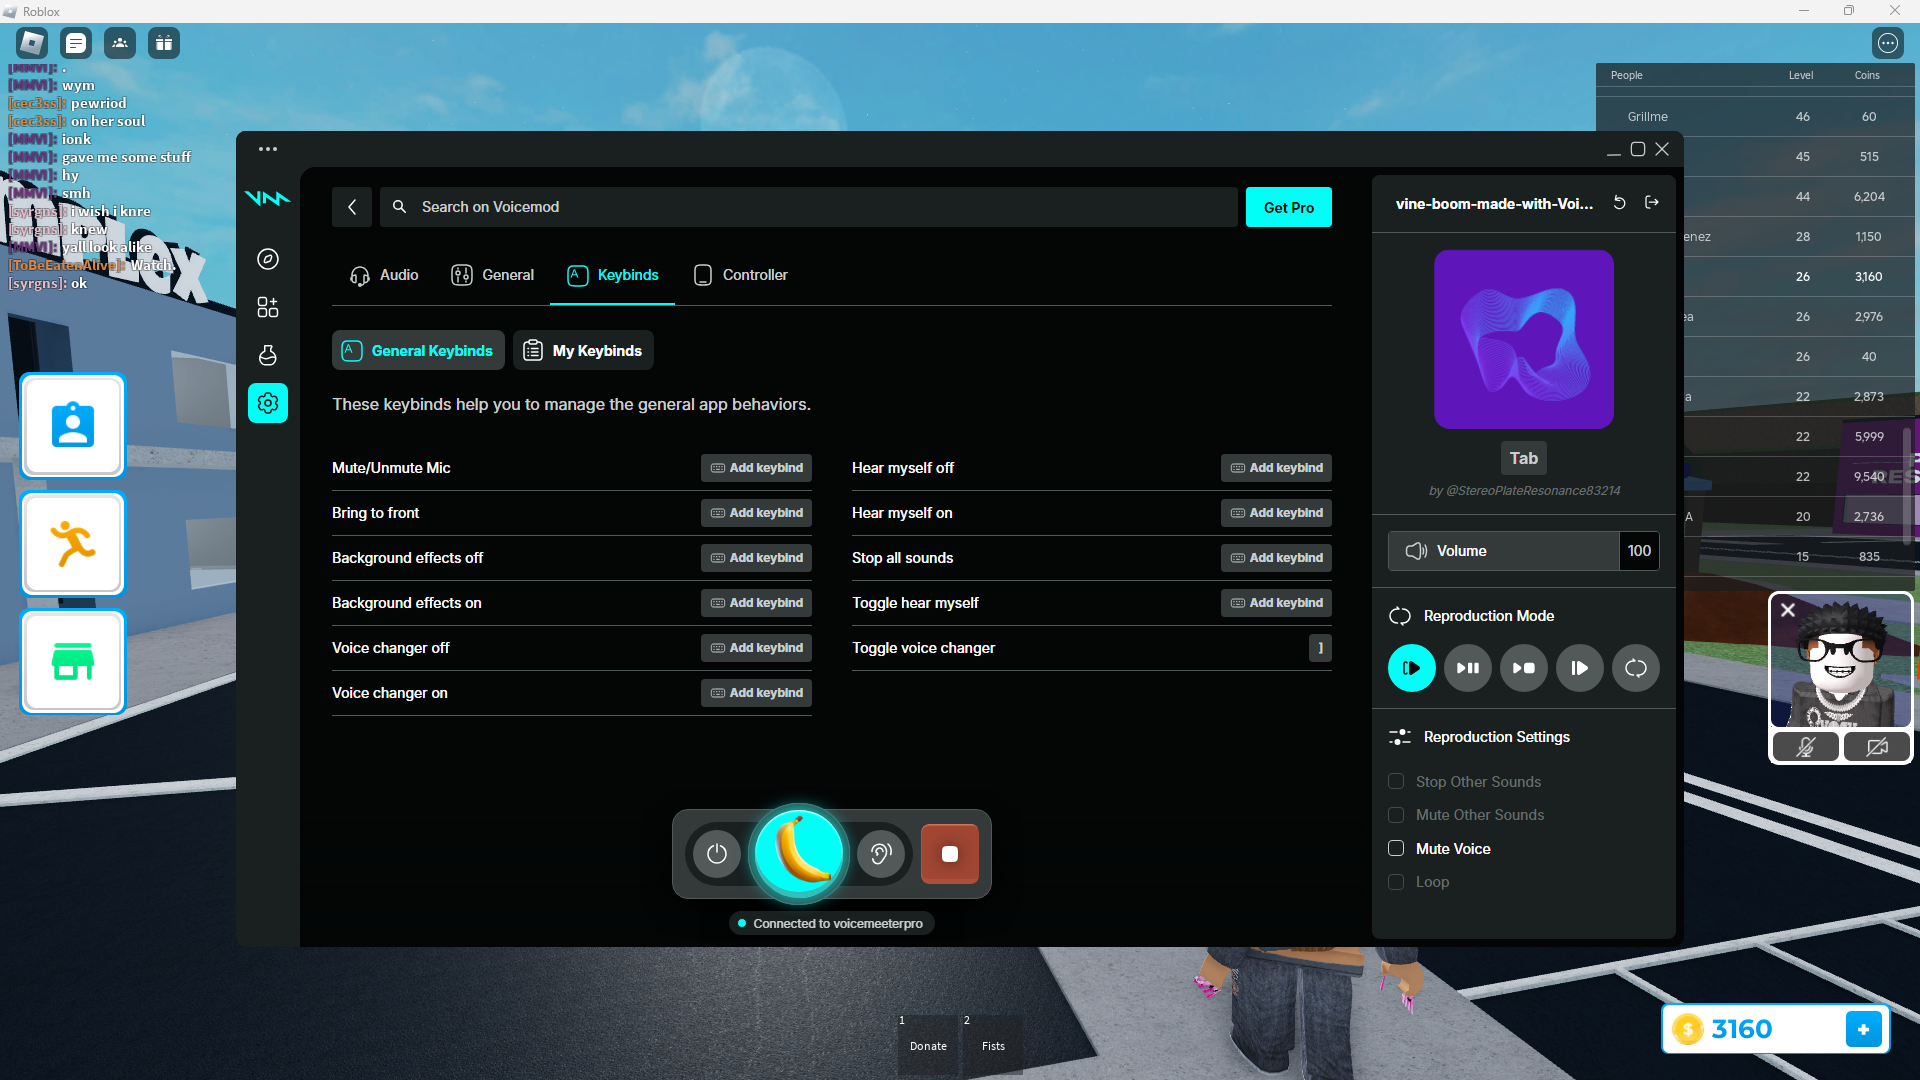Add keybind for Mute/Unmute Mic
This screenshot has width=1920, height=1080.
point(756,468)
